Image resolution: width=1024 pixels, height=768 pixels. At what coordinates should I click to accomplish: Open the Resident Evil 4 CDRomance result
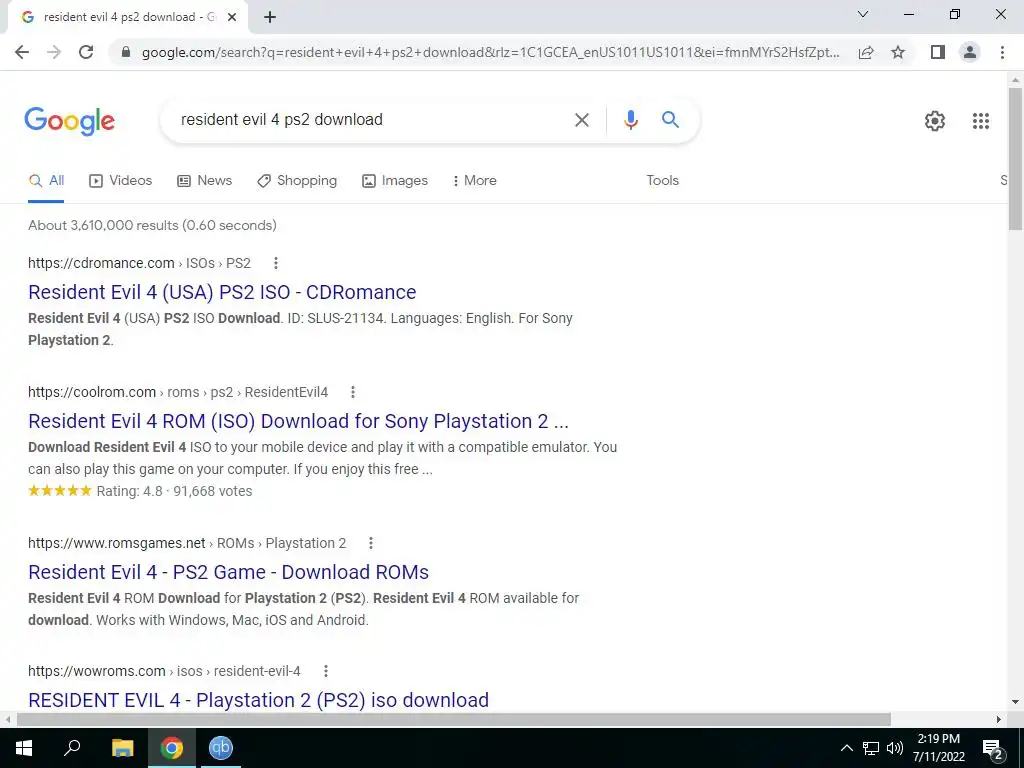(222, 292)
